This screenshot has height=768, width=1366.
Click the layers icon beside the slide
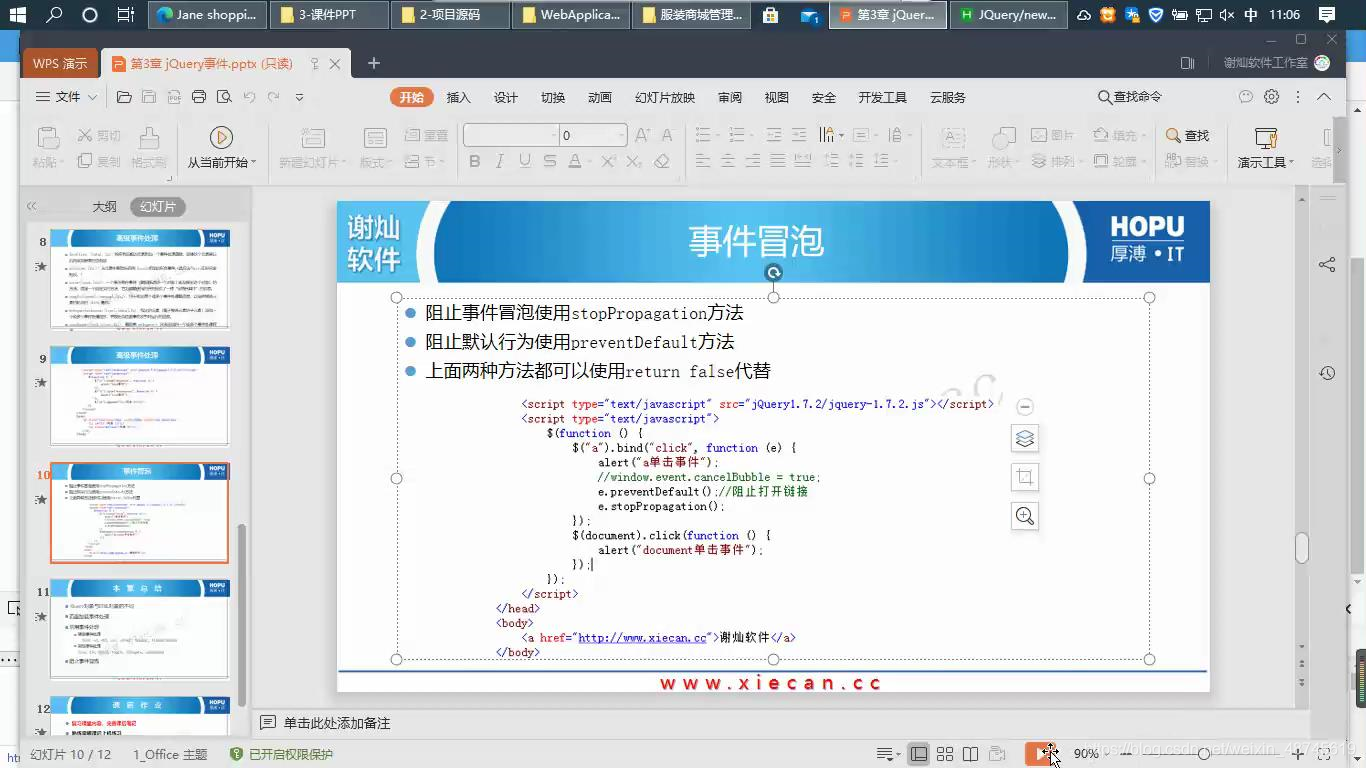click(1025, 438)
